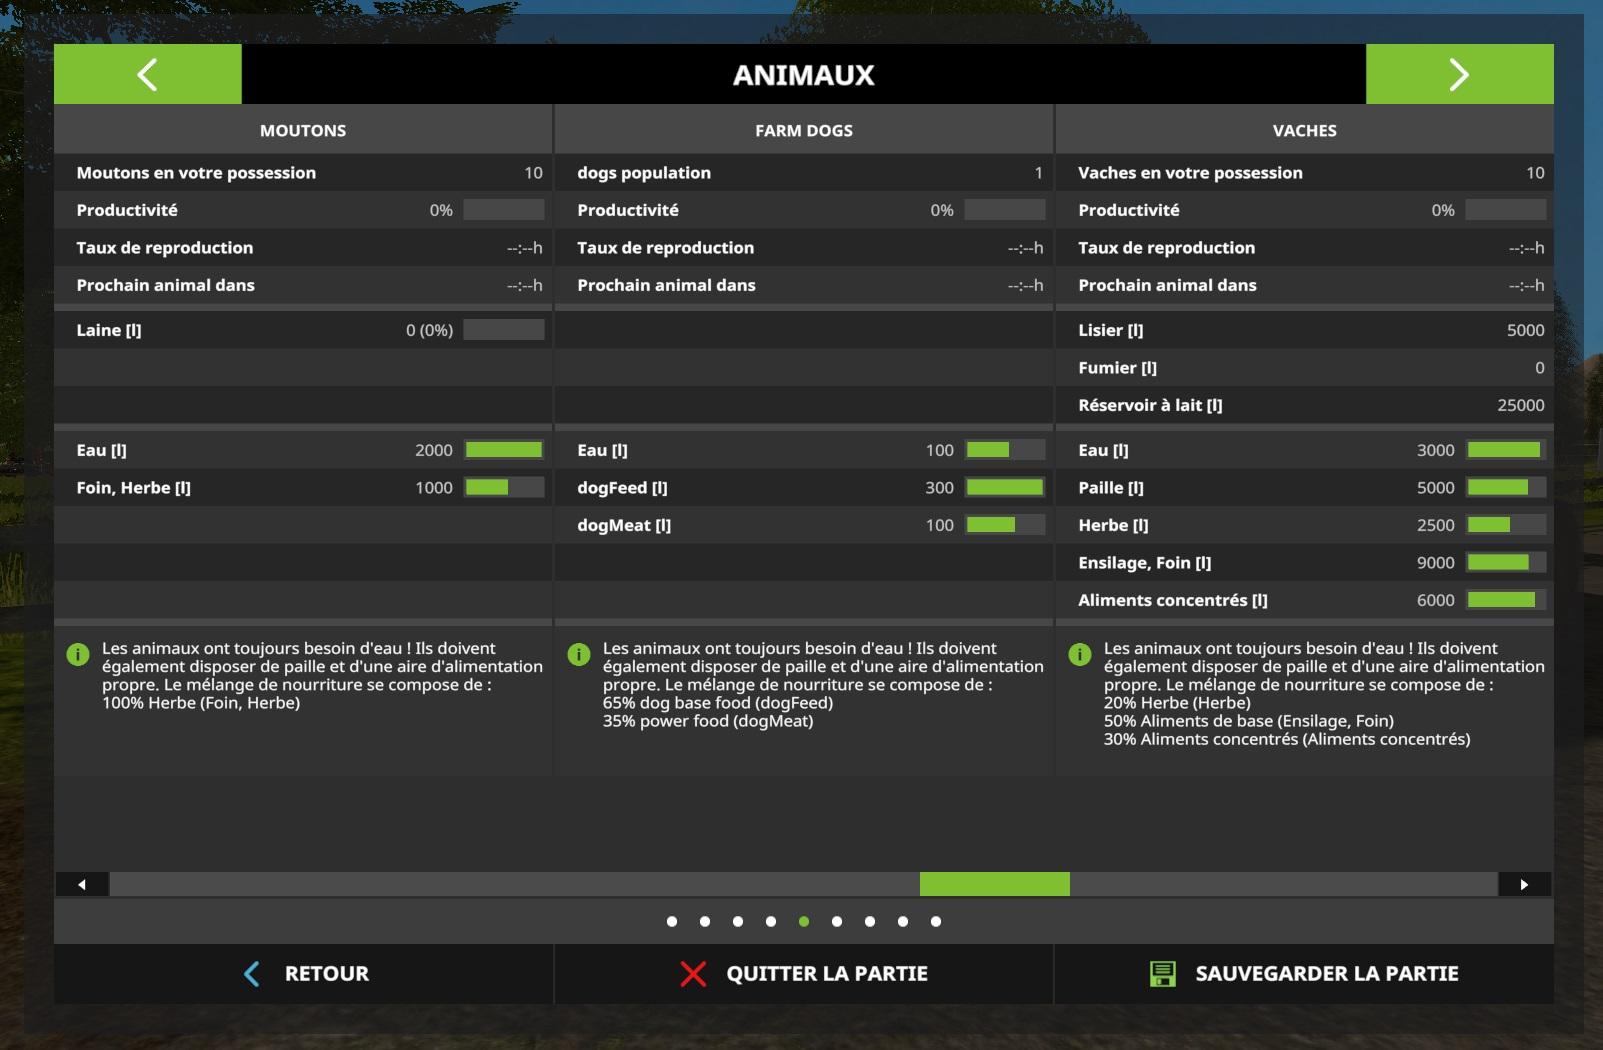The image size is (1603, 1050).
Task: Select the first page indicator dot
Action: pyautogui.click(x=672, y=921)
